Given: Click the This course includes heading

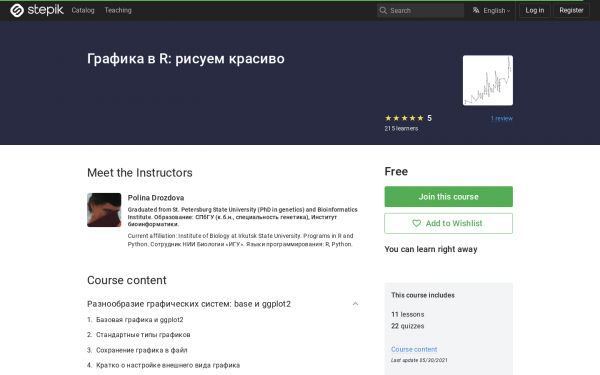Looking at the screenshot, I should 423,295.
